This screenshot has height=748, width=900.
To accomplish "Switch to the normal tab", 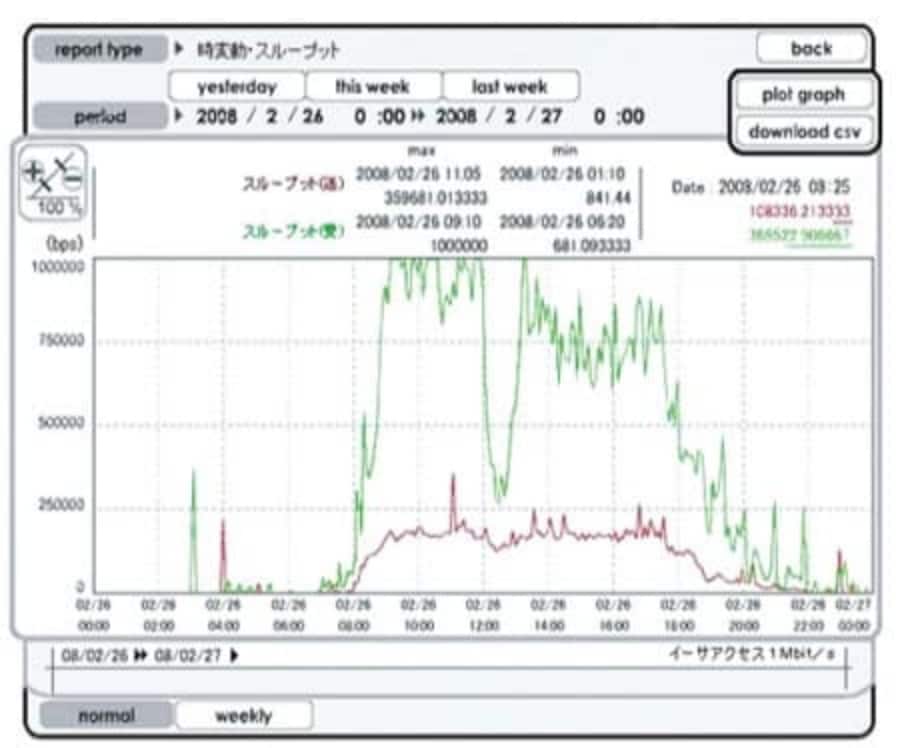I will coord(106,715).
